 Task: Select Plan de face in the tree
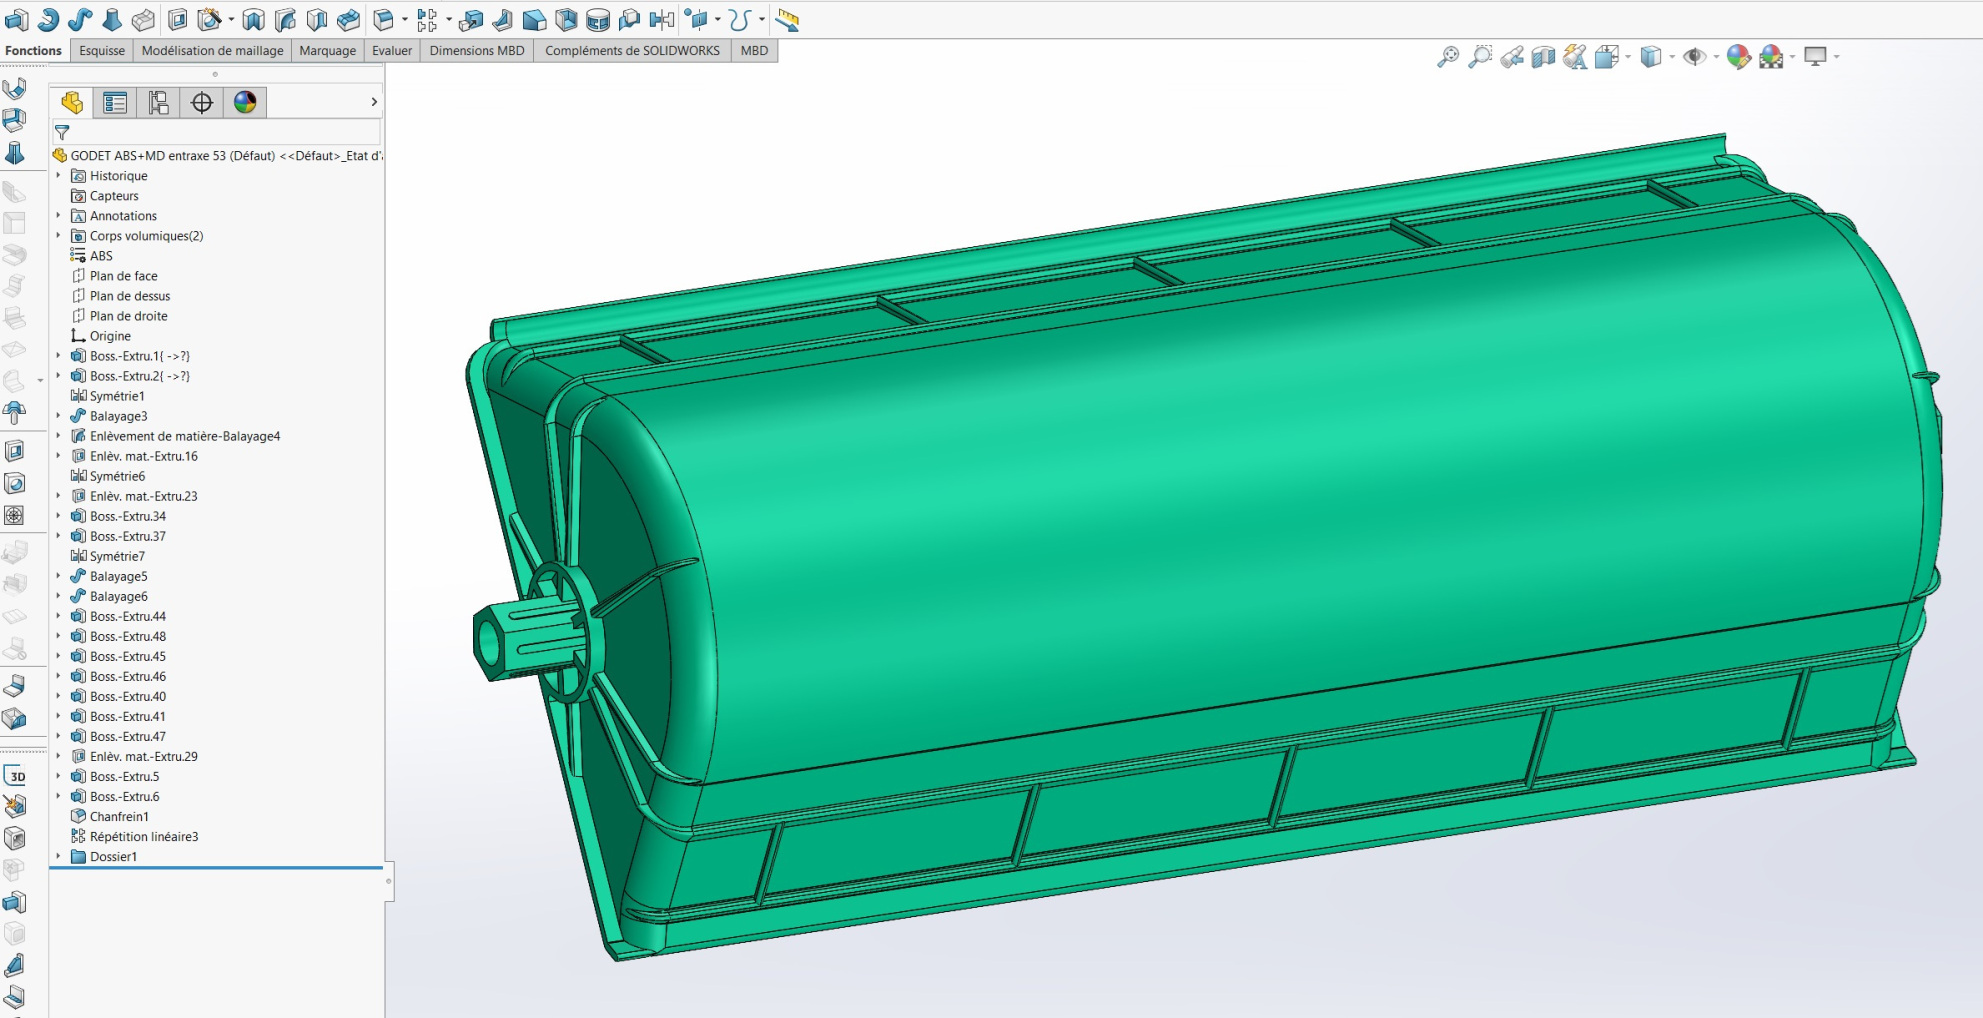pos(123,276)
